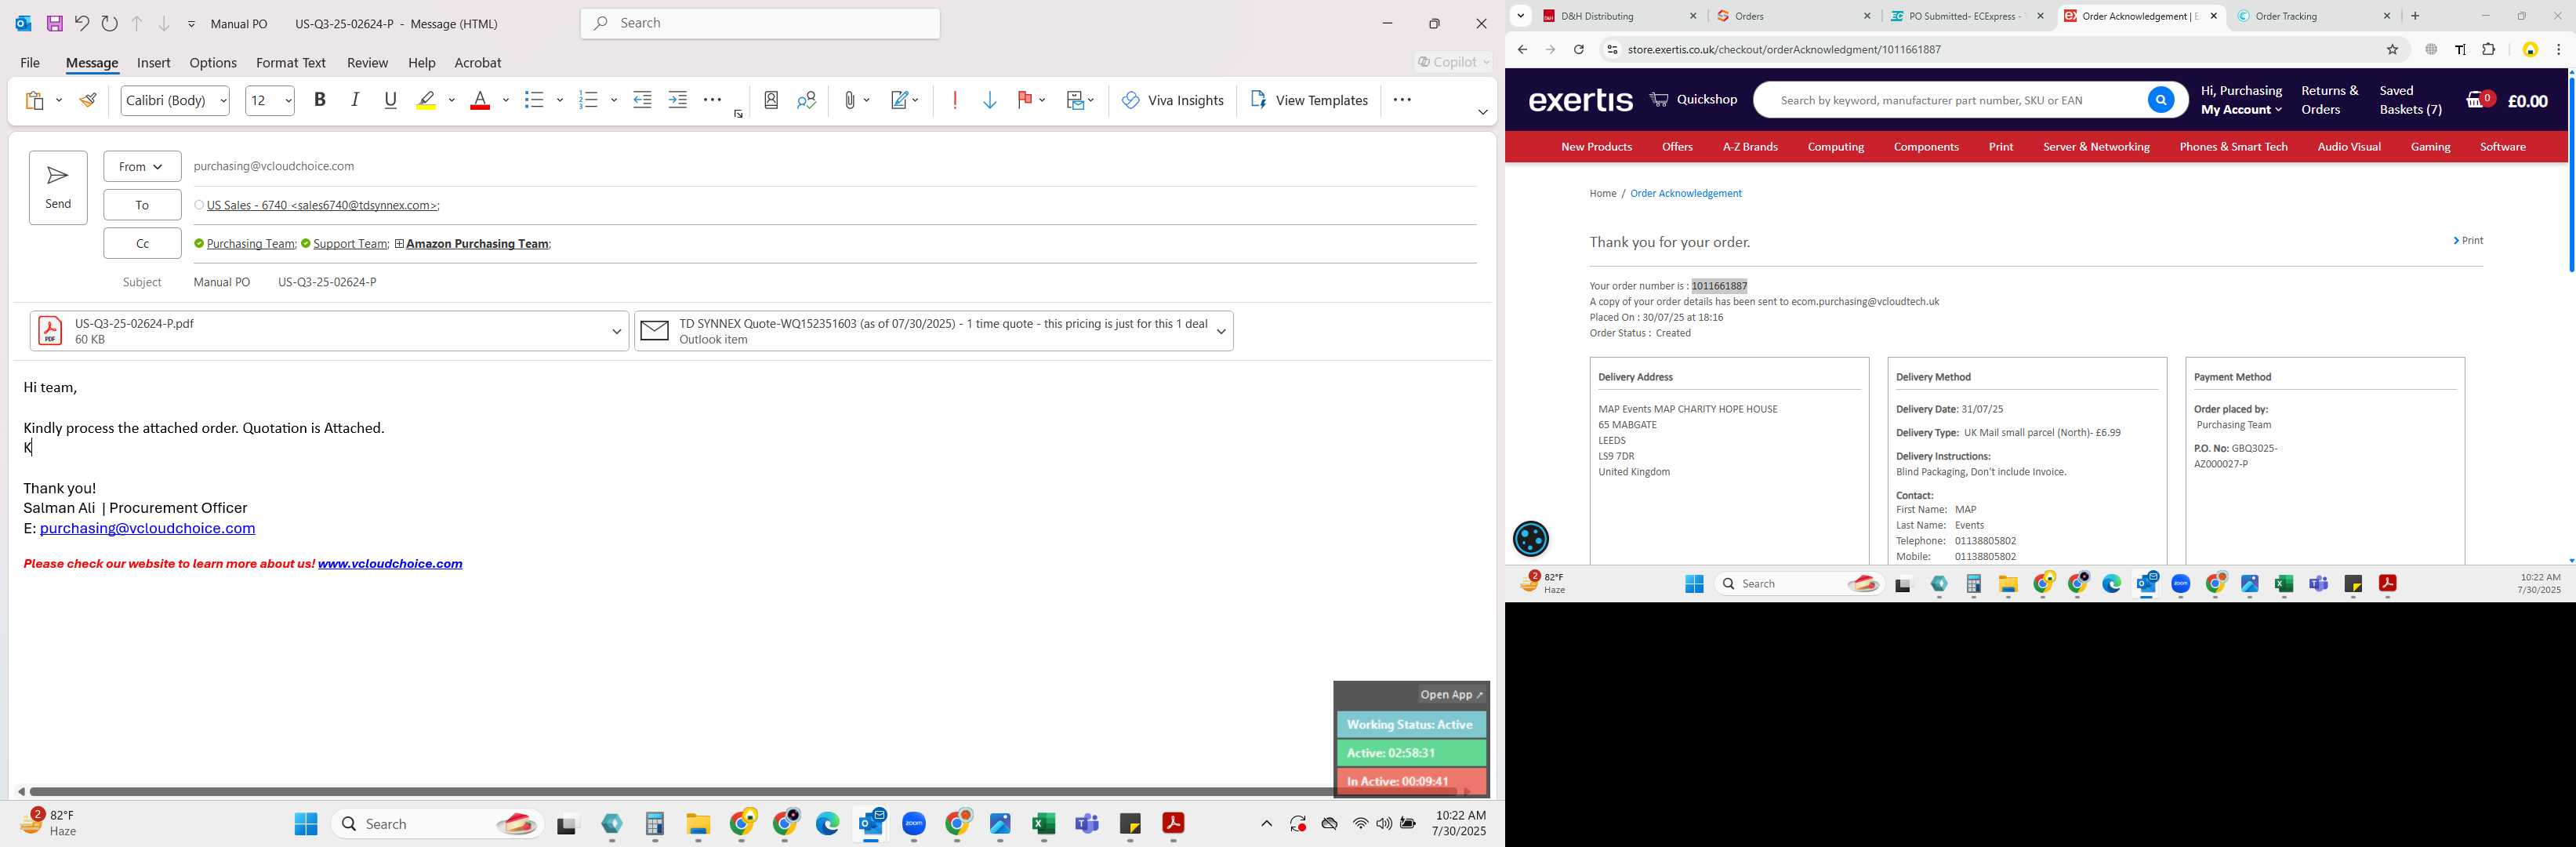Apply Underline formatting in Outlook ribbon
The height and width of the screenshot is (847, 2576).
pos(391,100)
